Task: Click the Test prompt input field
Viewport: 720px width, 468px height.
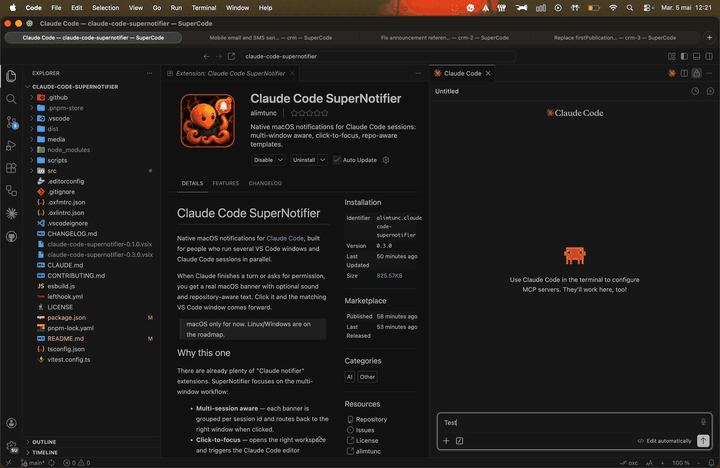Action: (x=569, y=423)
